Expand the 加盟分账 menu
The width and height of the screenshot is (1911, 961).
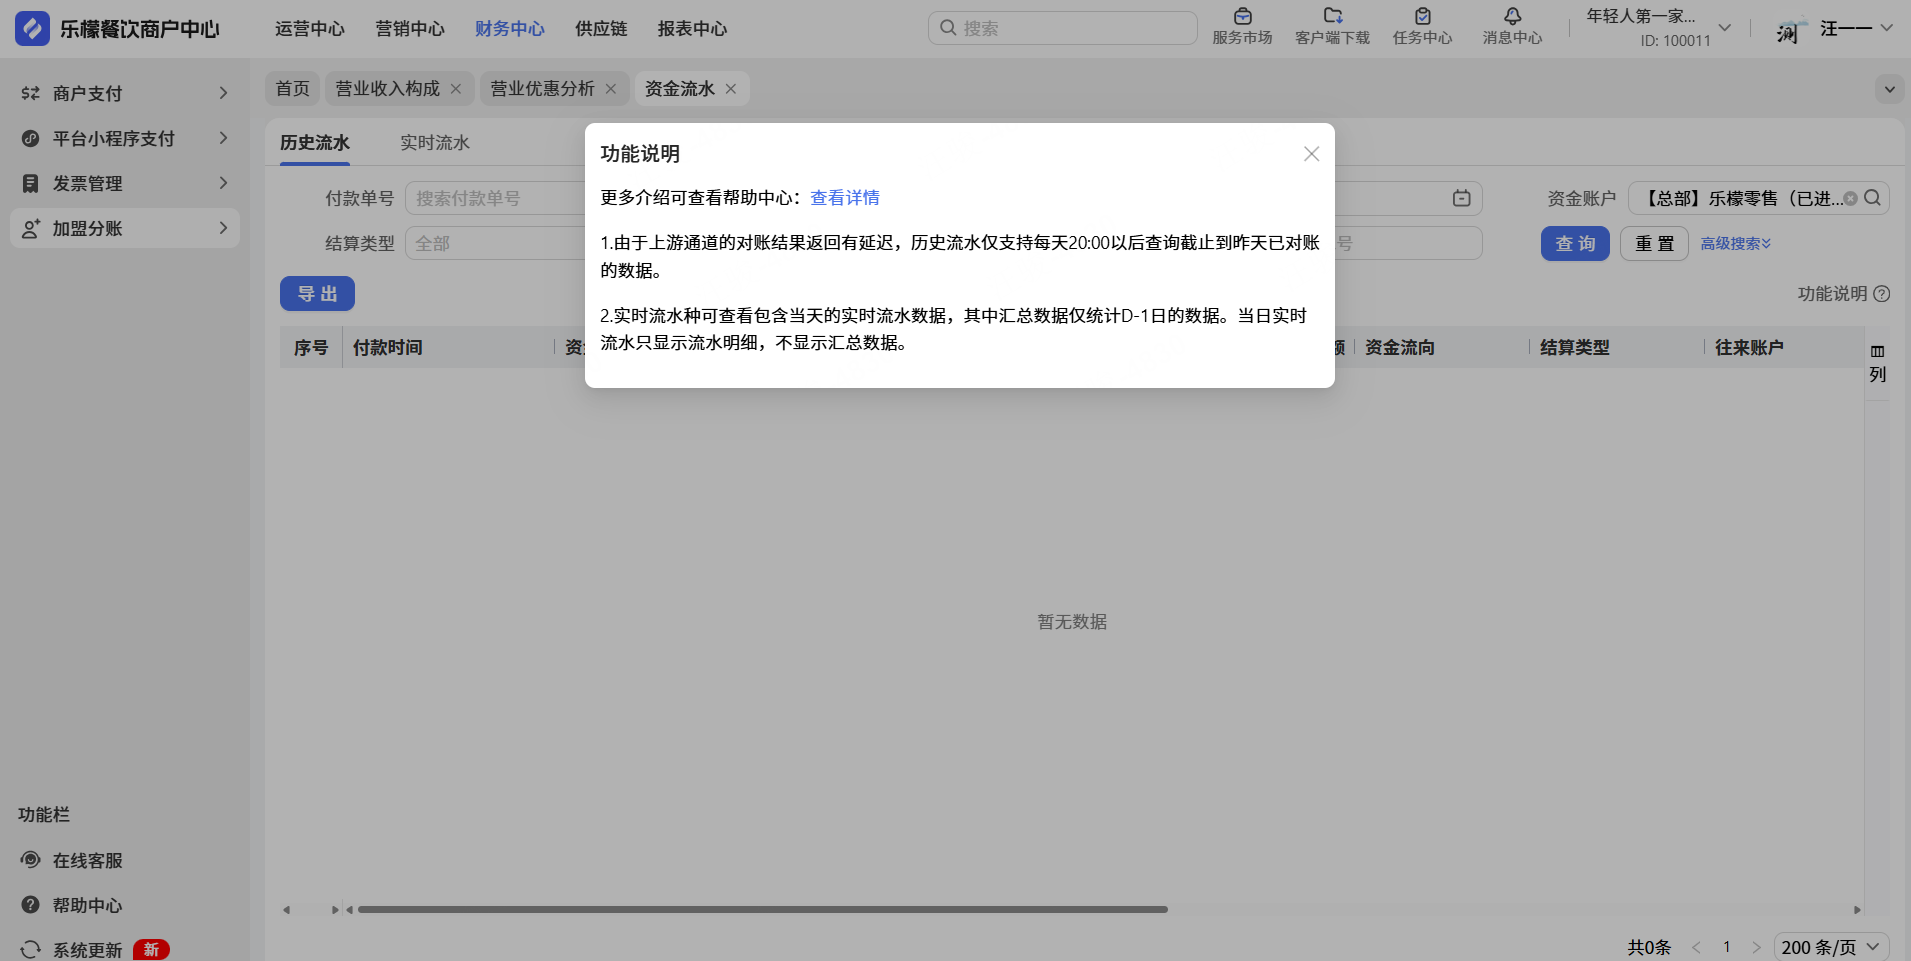(x=223, y=228)
